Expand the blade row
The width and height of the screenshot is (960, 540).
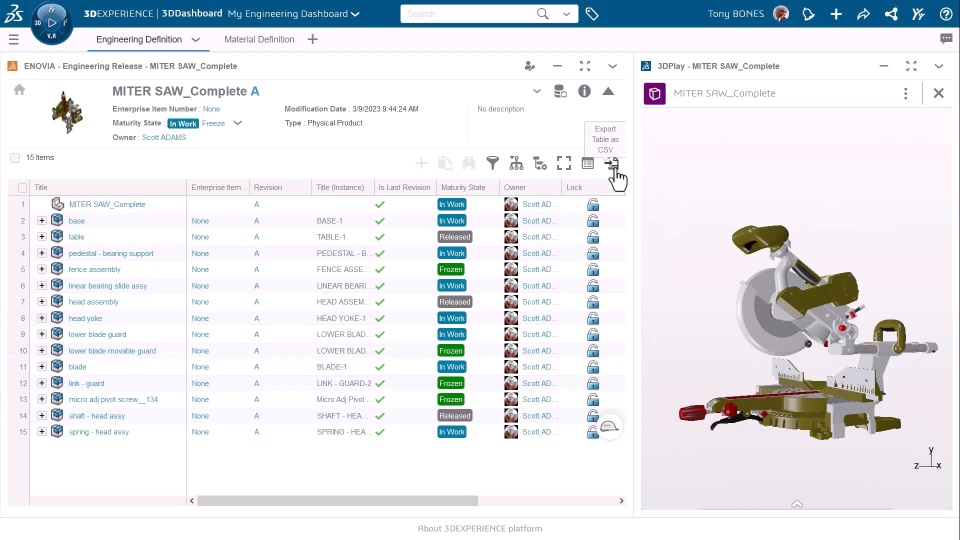tap(42, 366)
